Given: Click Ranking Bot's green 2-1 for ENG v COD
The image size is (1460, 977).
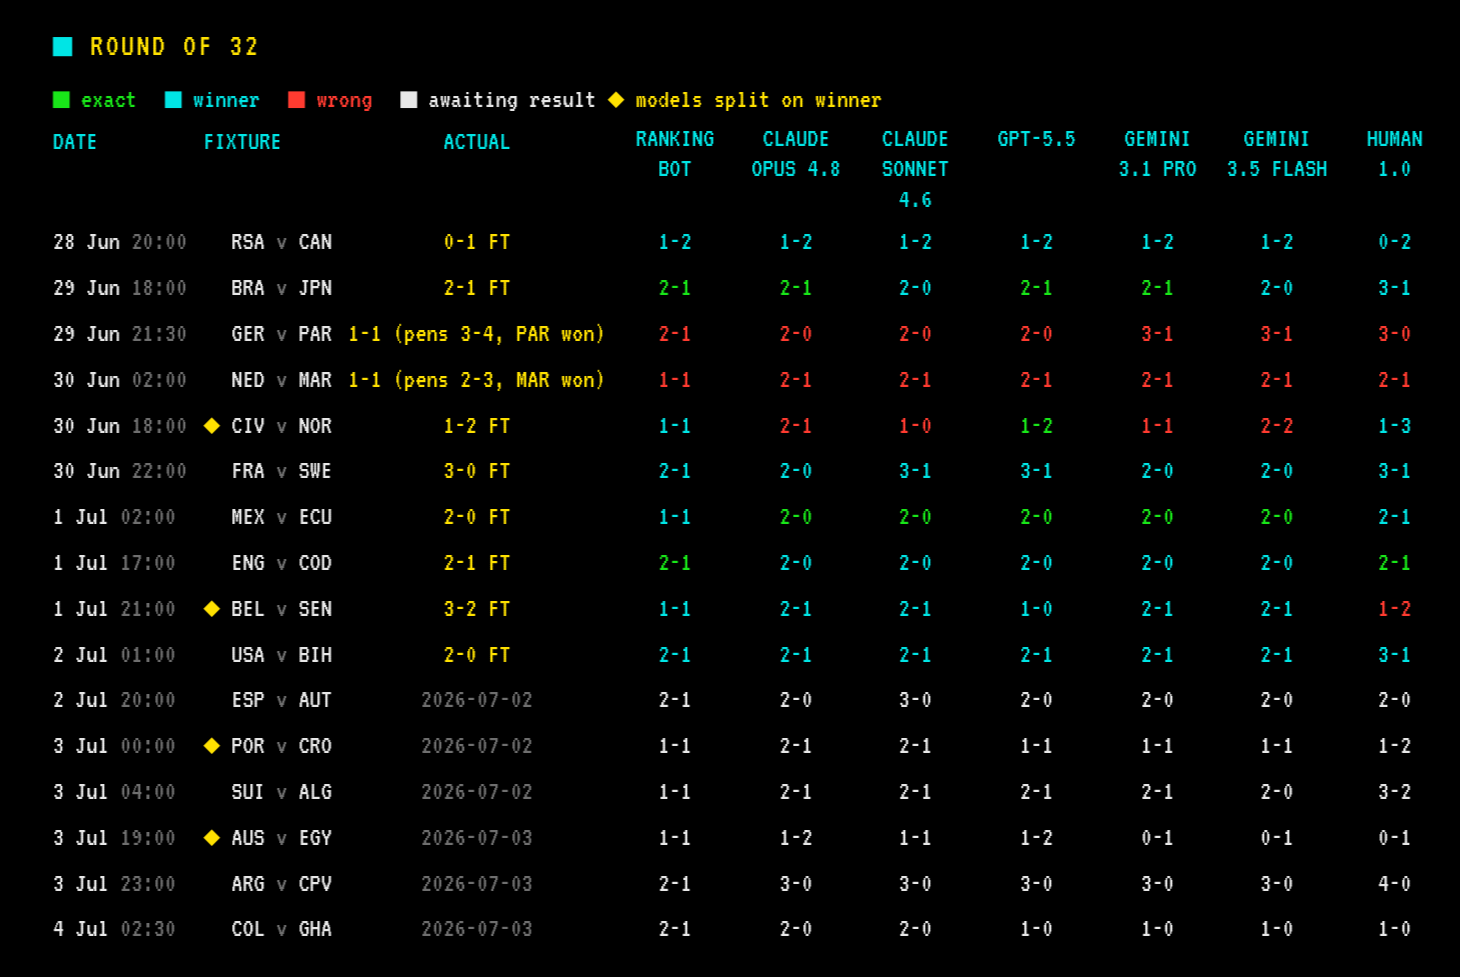Looking at the screenshot, I should click(x=675, y=563).
